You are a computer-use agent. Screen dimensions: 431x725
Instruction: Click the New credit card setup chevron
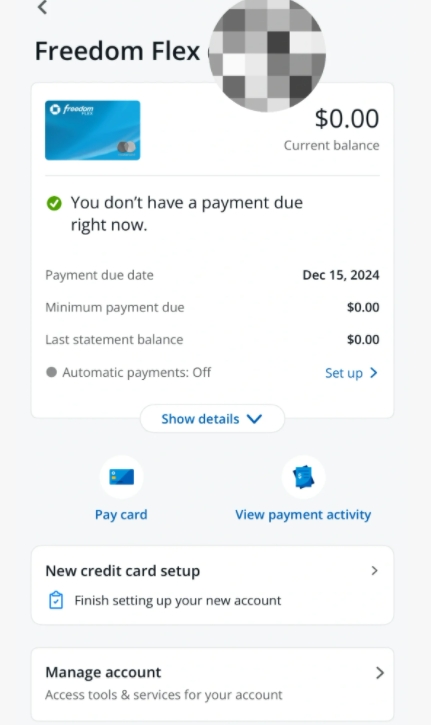[x=375, y=571]
